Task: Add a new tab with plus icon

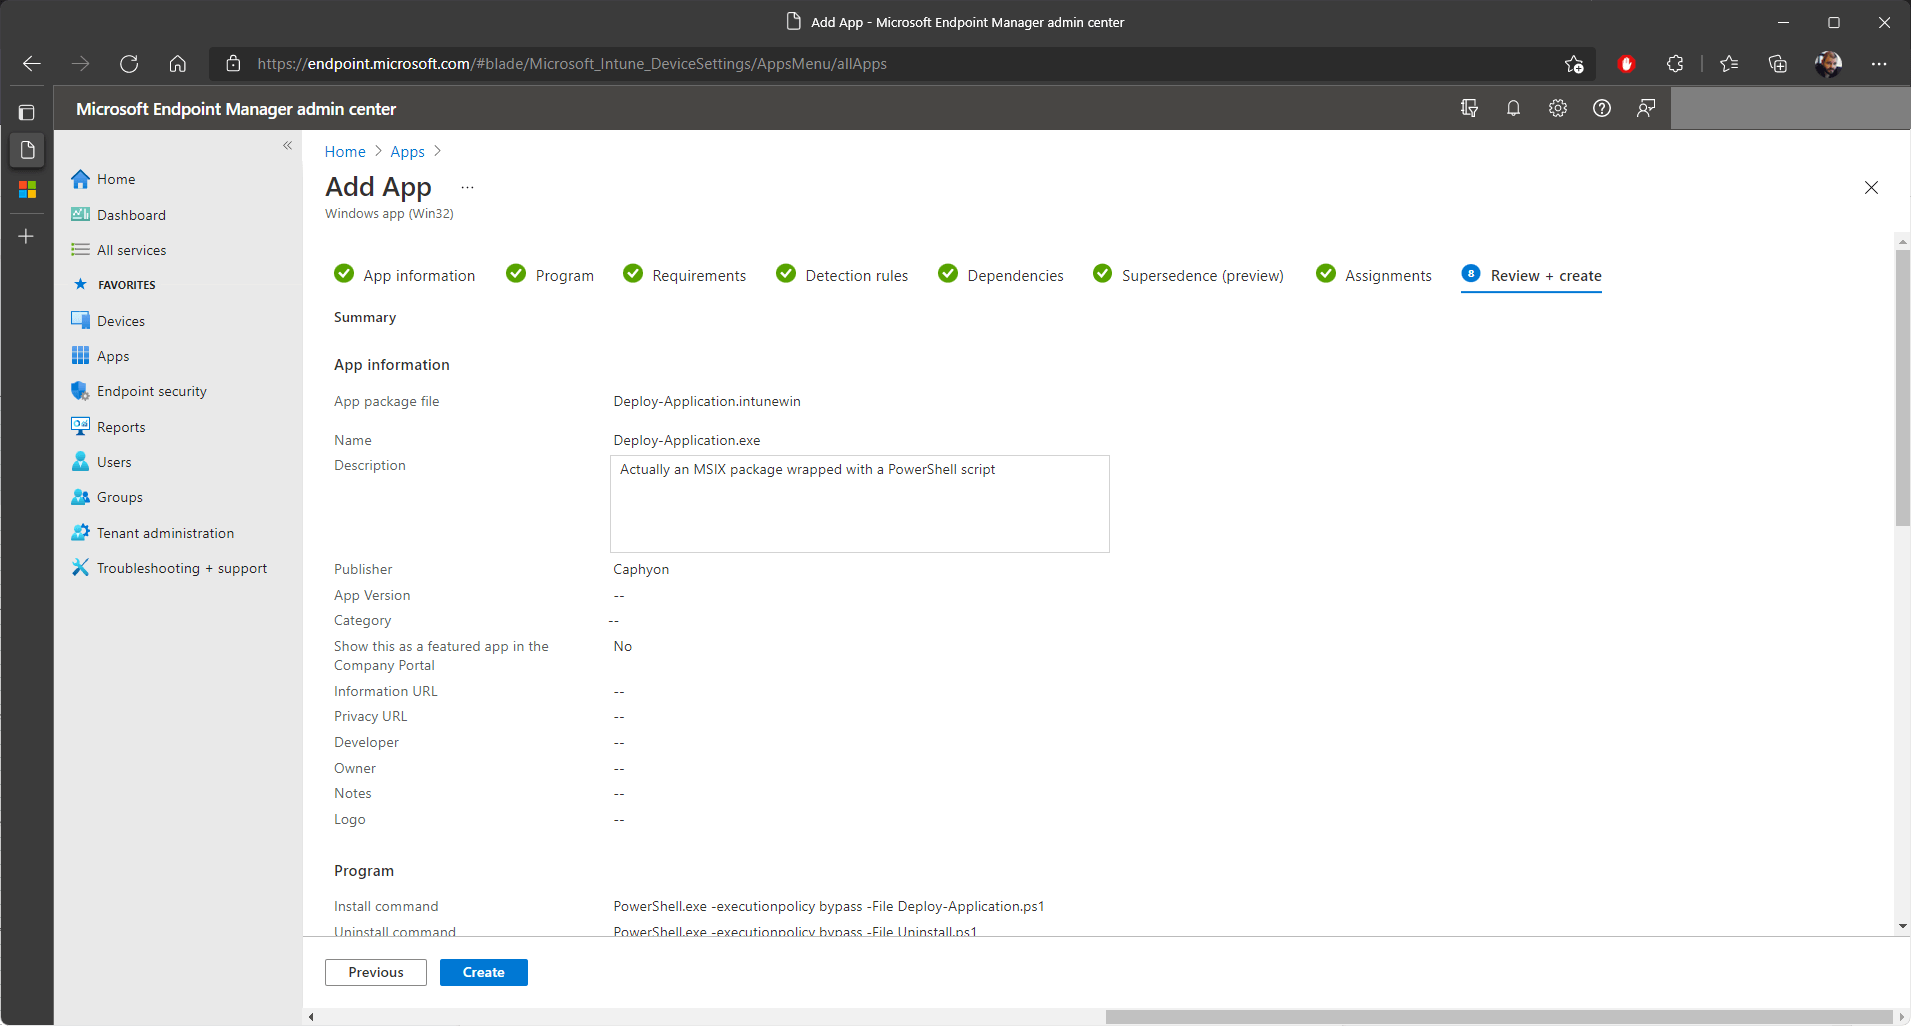Action: click(x=27, y=236)
